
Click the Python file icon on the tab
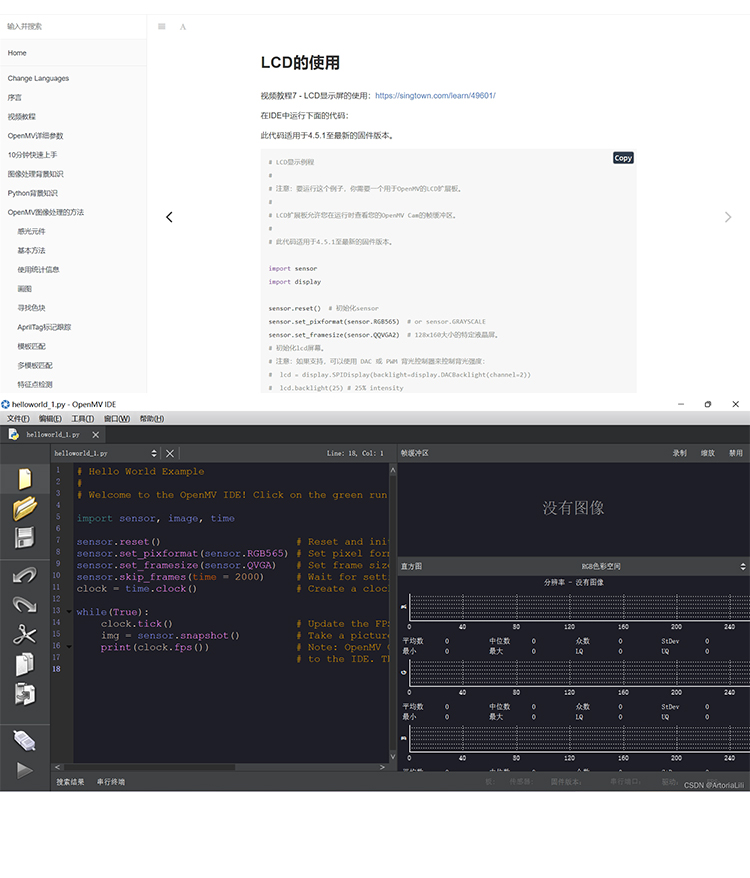tap(13, 434)
